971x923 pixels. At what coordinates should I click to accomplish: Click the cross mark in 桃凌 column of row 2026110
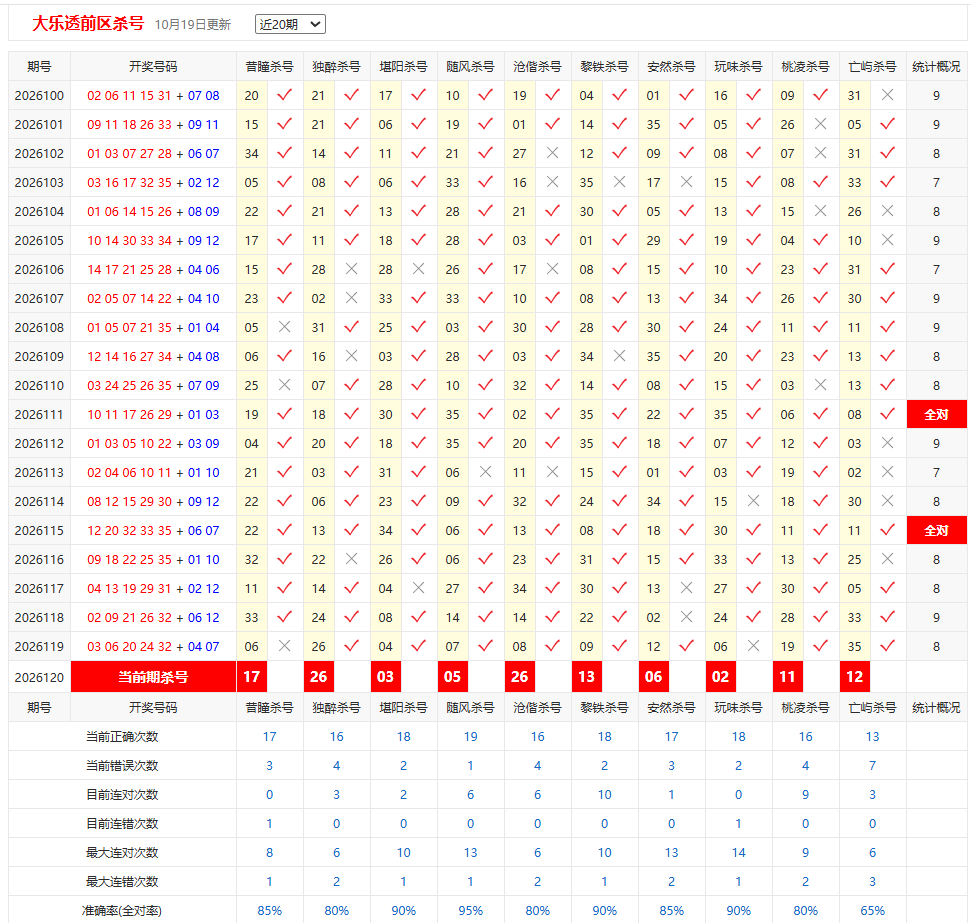tap(821, 385)
